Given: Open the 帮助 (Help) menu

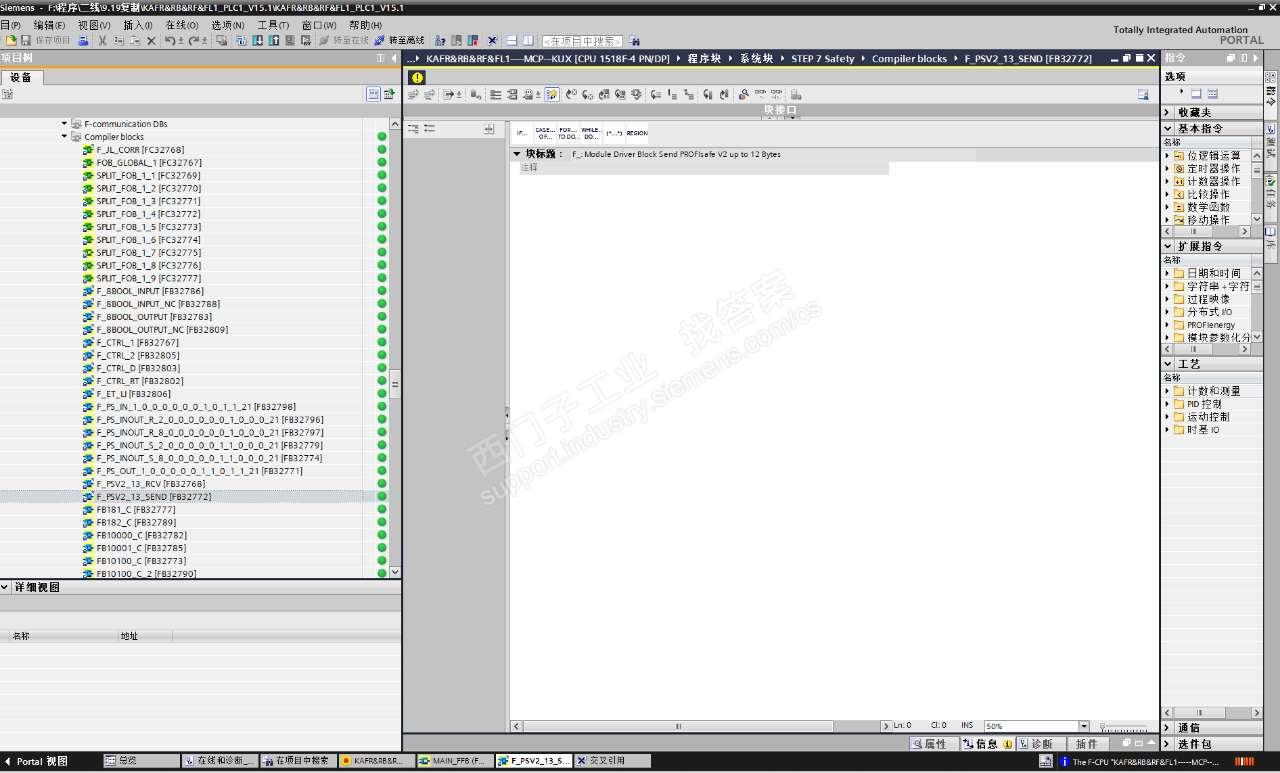Looking at the screenshot, I should coord(366,25).
